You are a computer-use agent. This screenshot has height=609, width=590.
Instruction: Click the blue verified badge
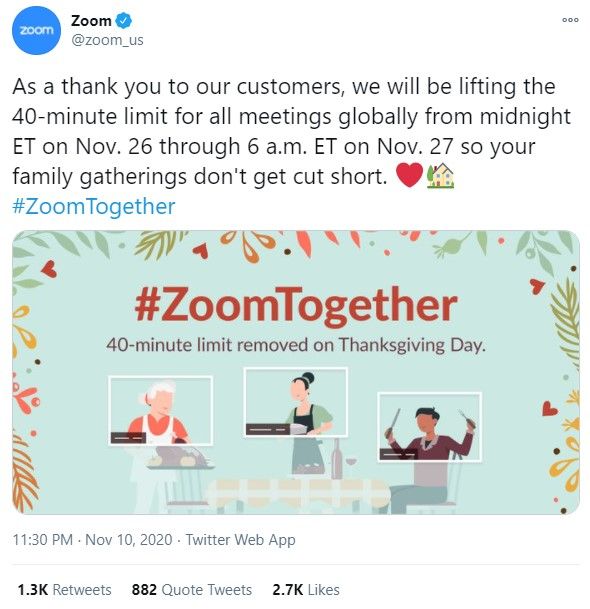click(124, 21)
